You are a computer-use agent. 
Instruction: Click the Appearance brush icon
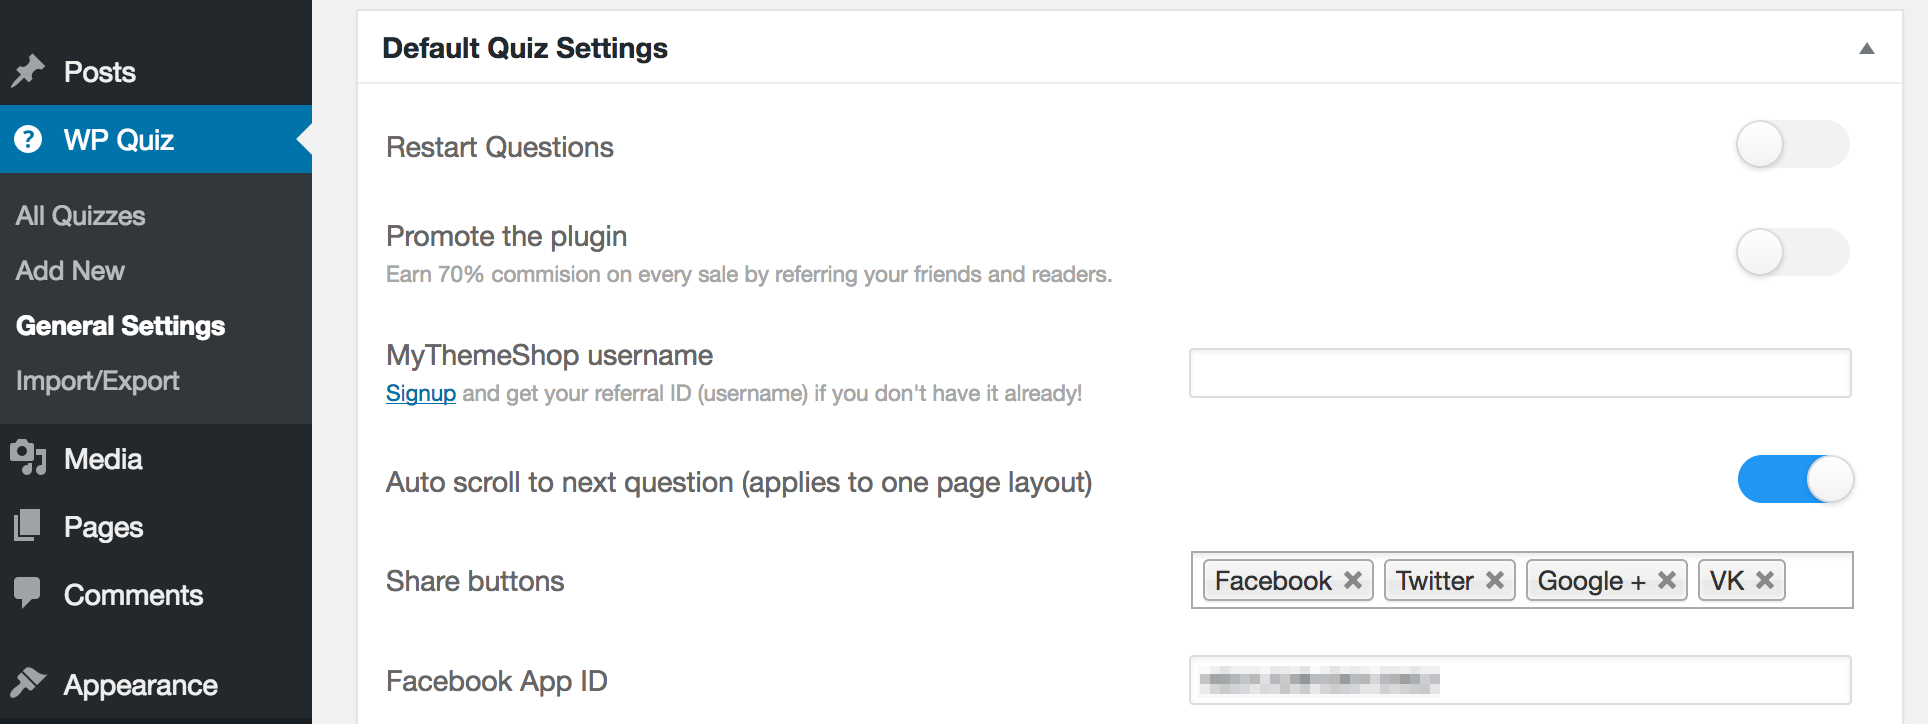pyautogui.click(x=28, y=683)
